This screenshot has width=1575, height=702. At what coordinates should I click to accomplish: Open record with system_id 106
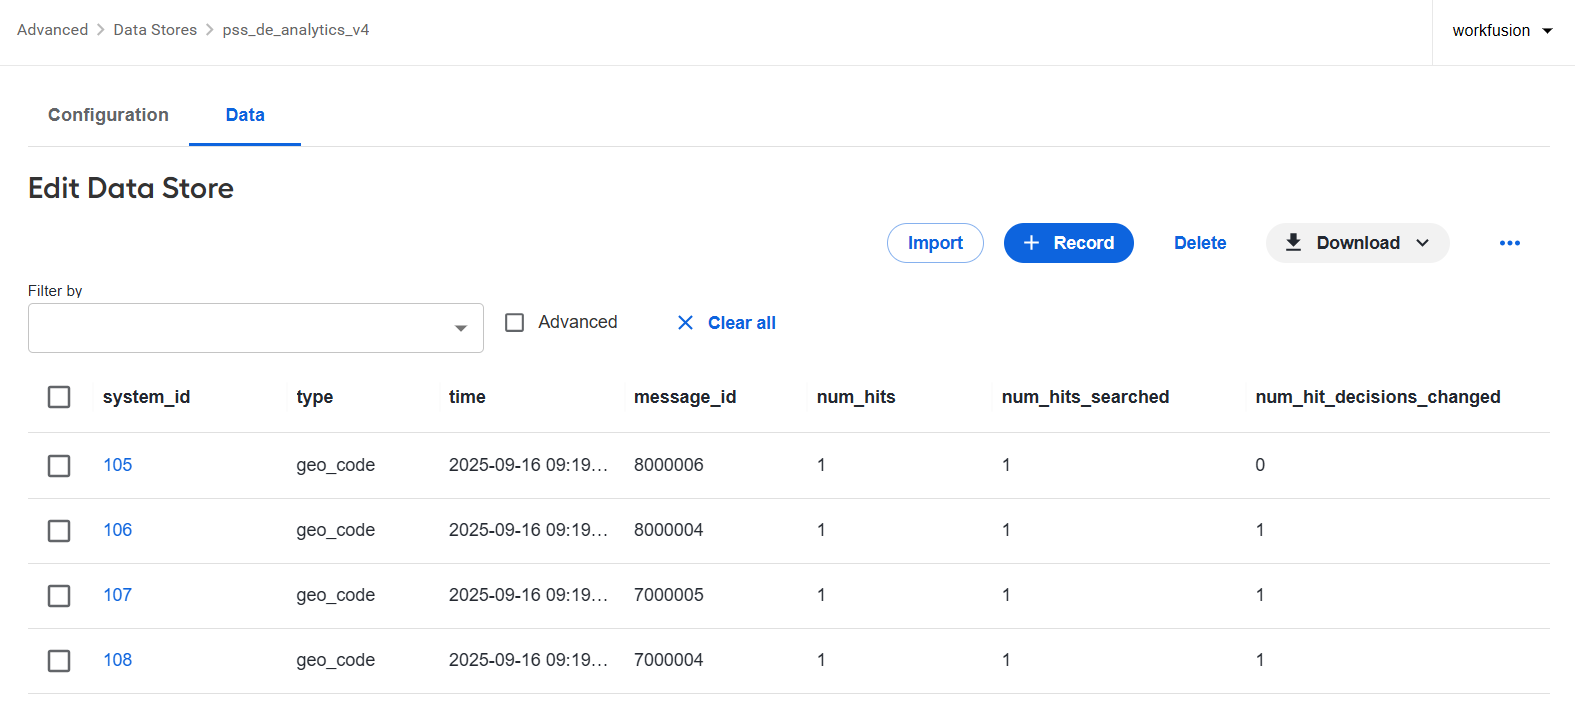pyautogui.click(x=118, y=530)
